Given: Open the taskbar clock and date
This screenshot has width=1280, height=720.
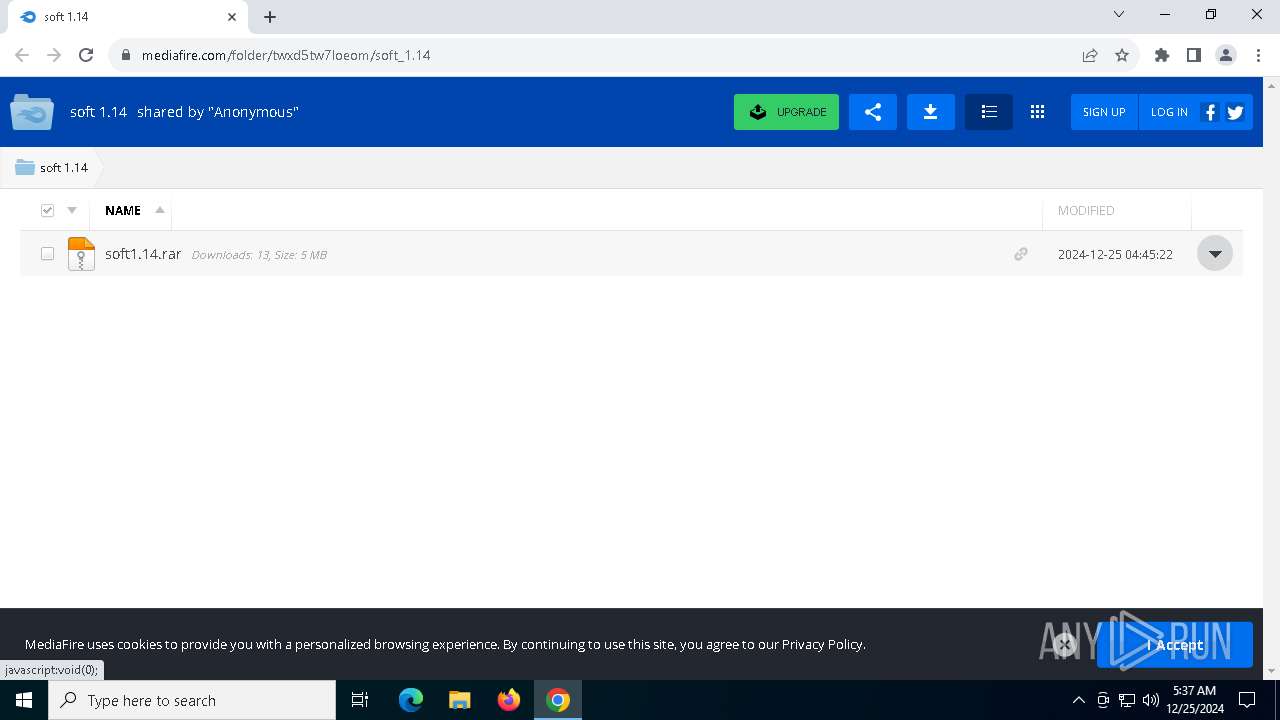Looking at the screenshot, I should (1194, 700).
